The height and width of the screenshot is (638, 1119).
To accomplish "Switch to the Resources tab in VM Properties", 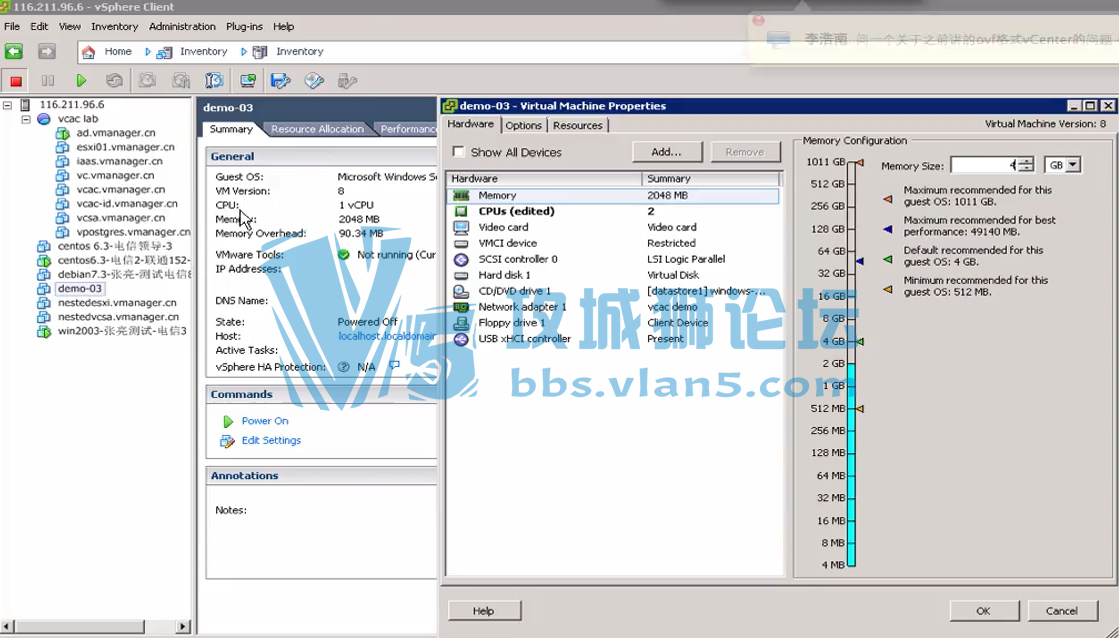I will 577,126.
